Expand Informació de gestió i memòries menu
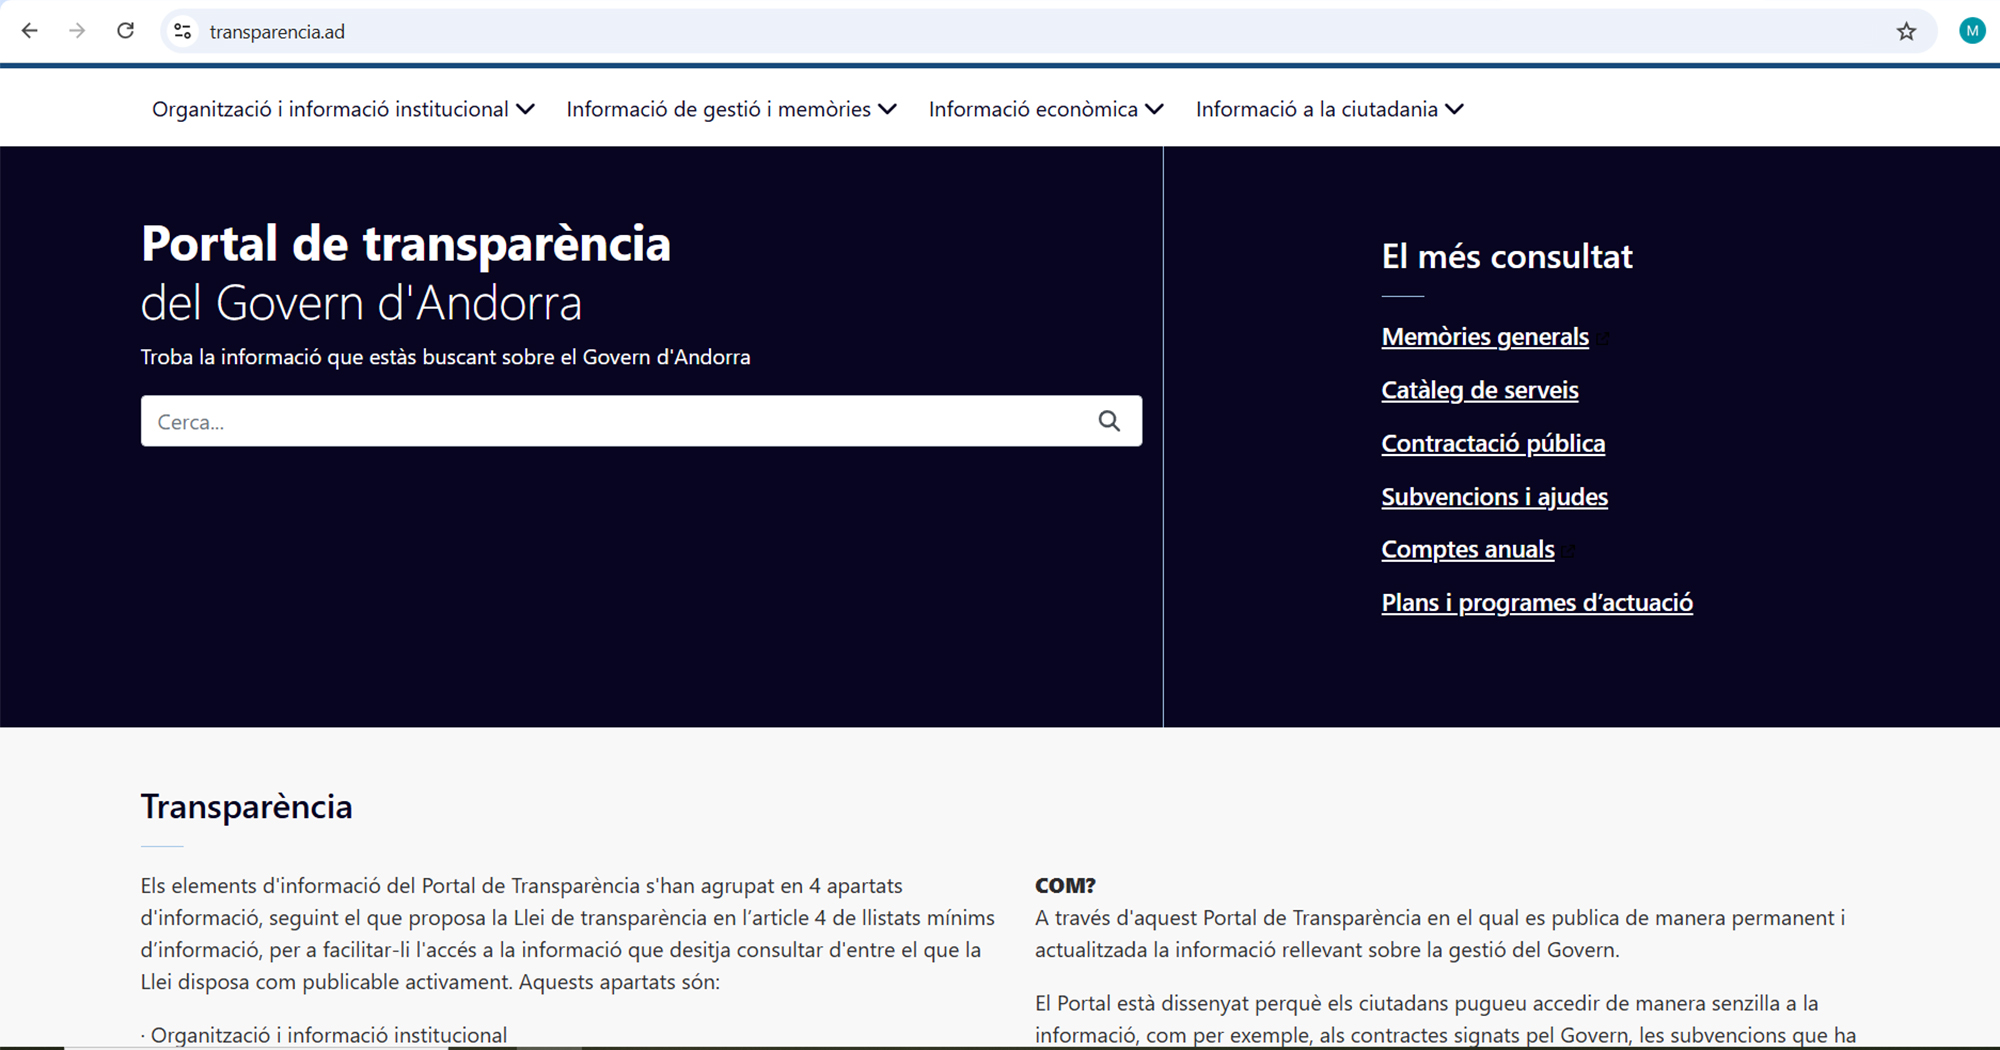Image resolution: width=2000 pixels, height=1050 pixels. coord(730,109)
